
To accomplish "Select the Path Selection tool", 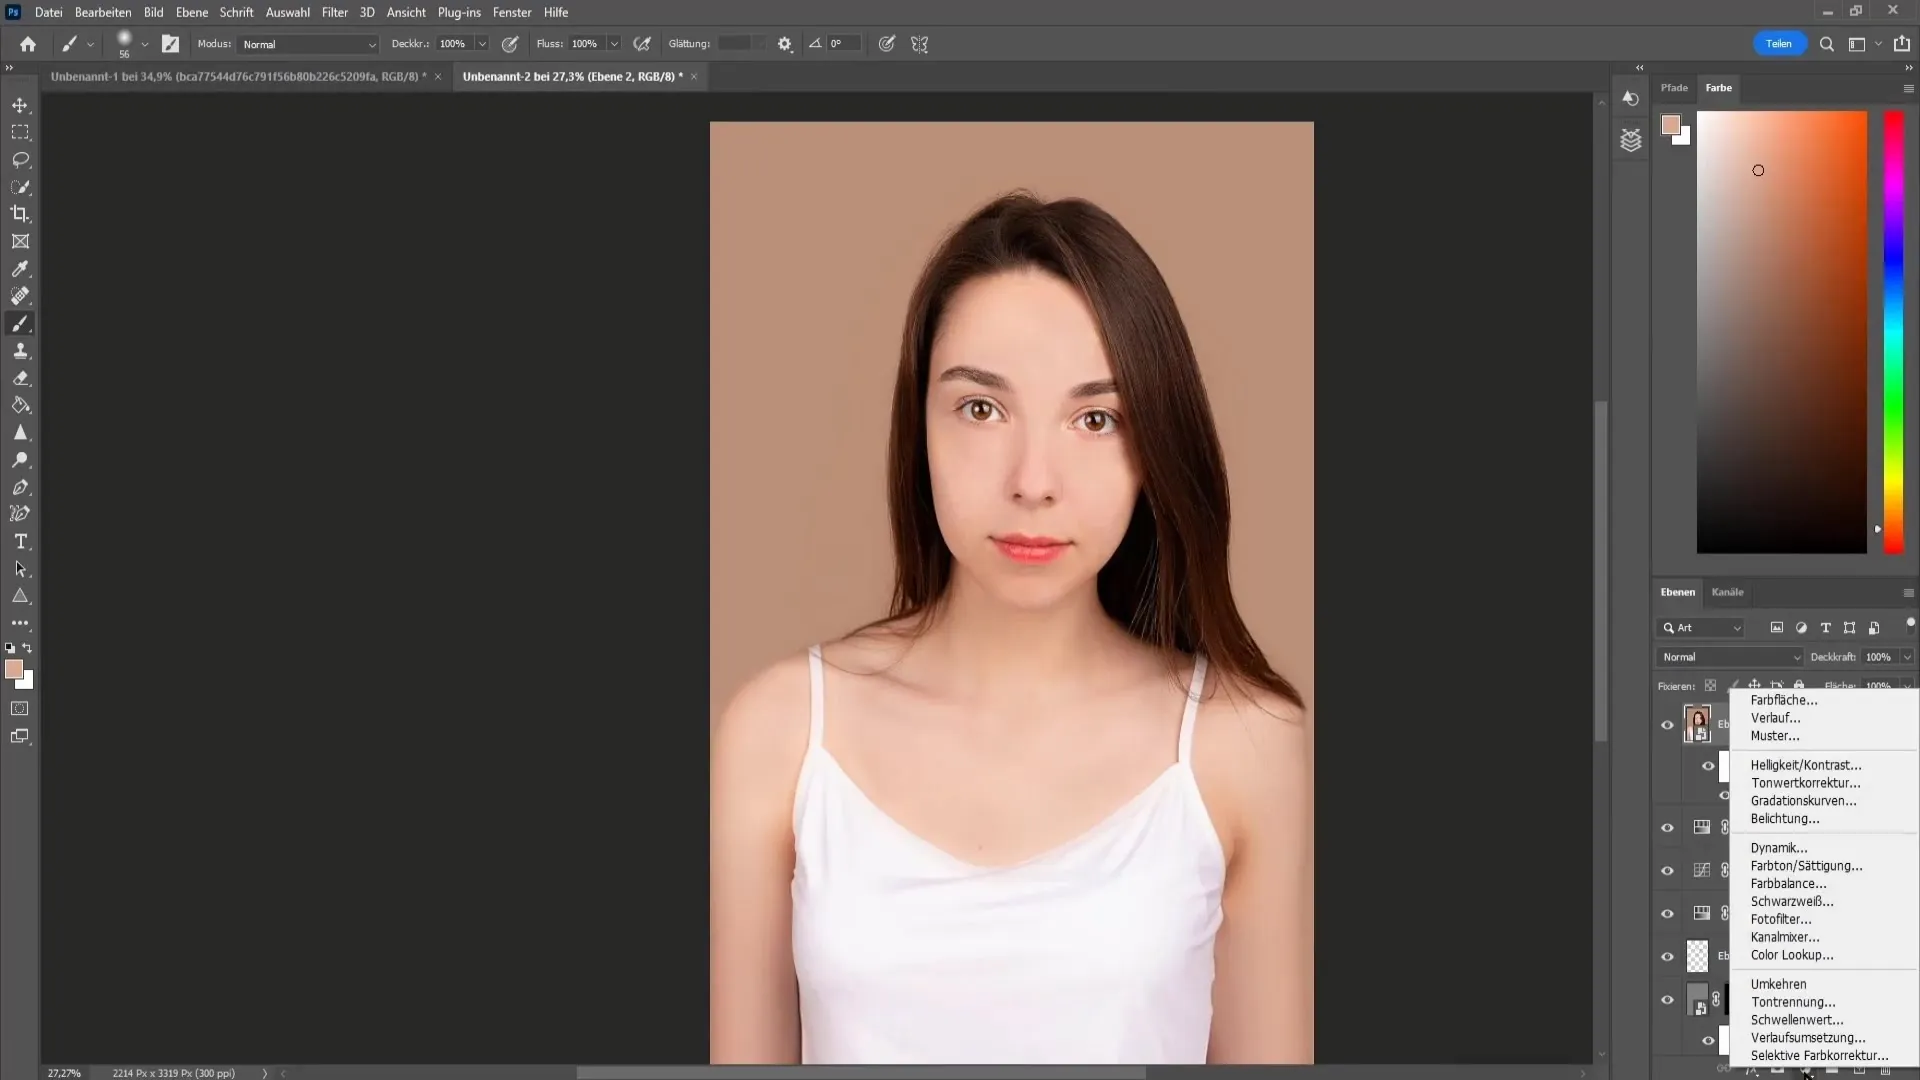I will click(x=20, y=569).
